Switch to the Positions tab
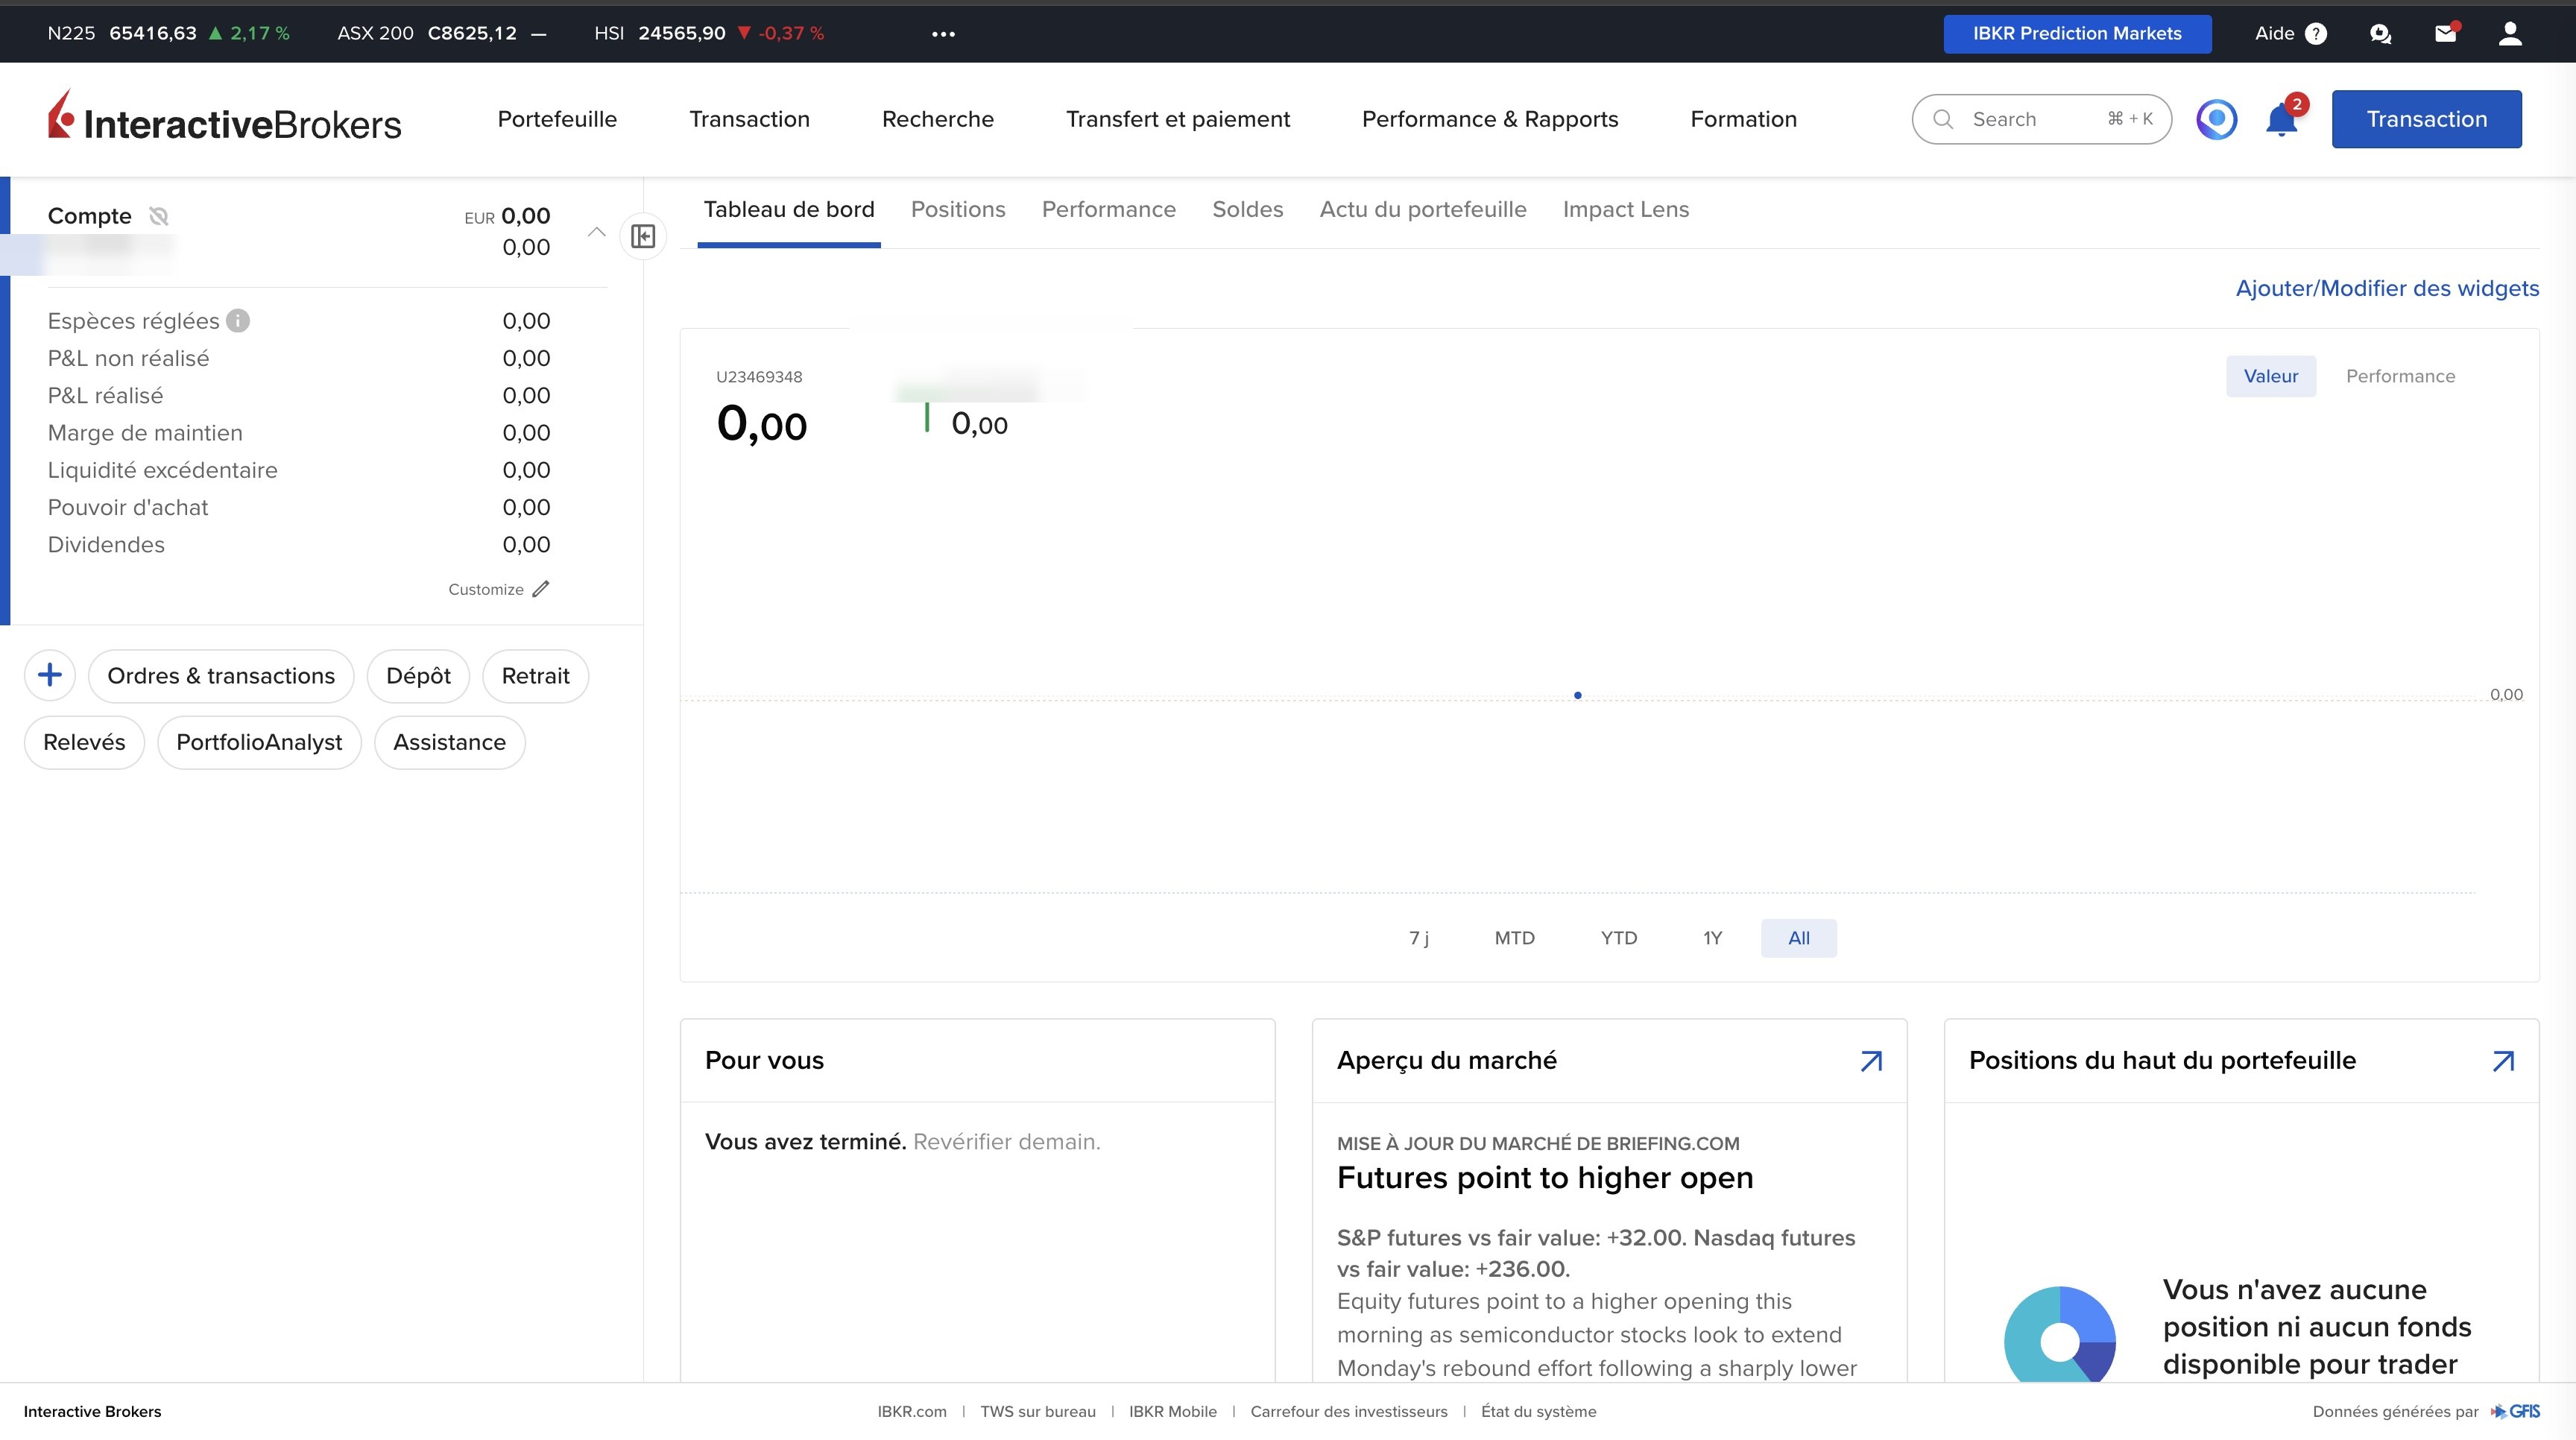 [958, 210]
